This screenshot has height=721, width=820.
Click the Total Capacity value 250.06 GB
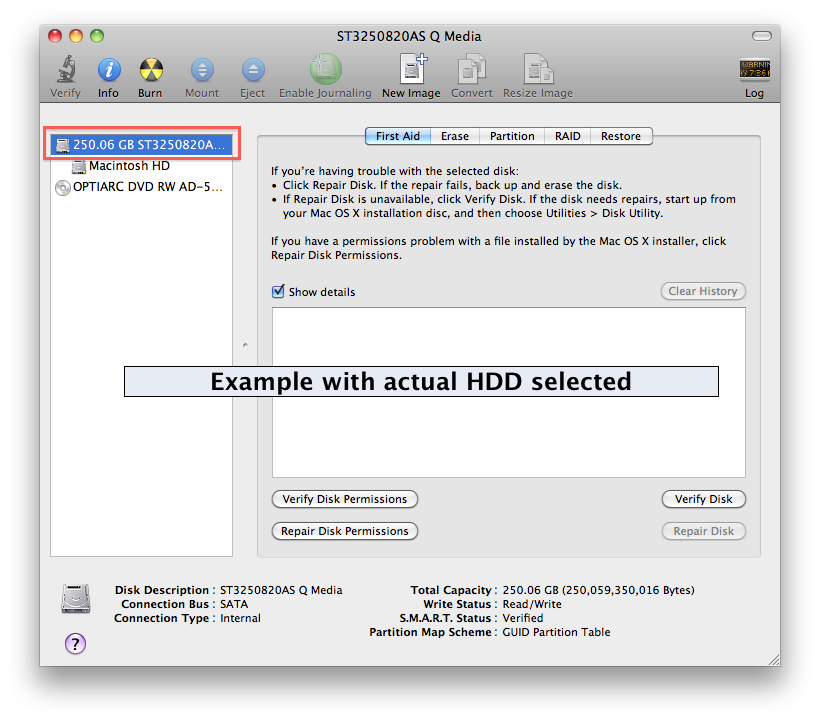[598, 590]
